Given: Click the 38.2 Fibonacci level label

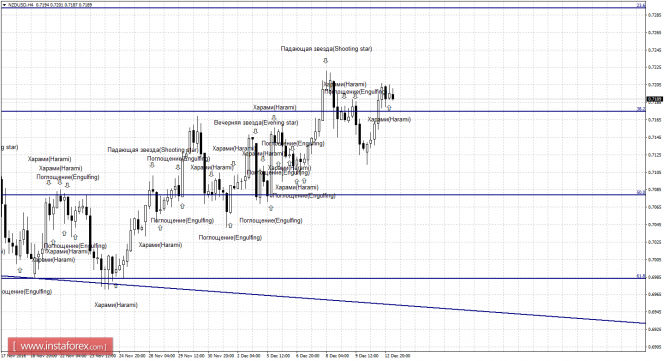Looking at the screenshot, I should 641,109.
